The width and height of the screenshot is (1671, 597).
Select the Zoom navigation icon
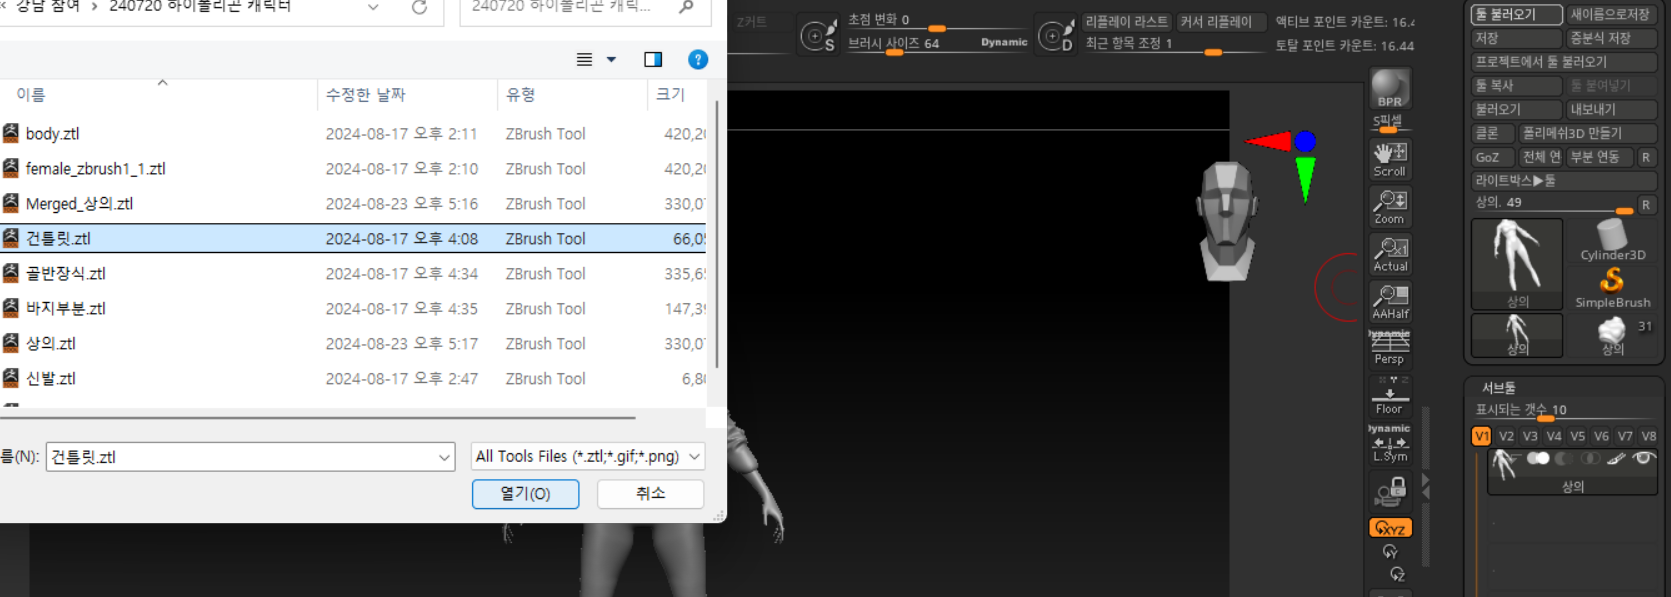pos(1390,207)
